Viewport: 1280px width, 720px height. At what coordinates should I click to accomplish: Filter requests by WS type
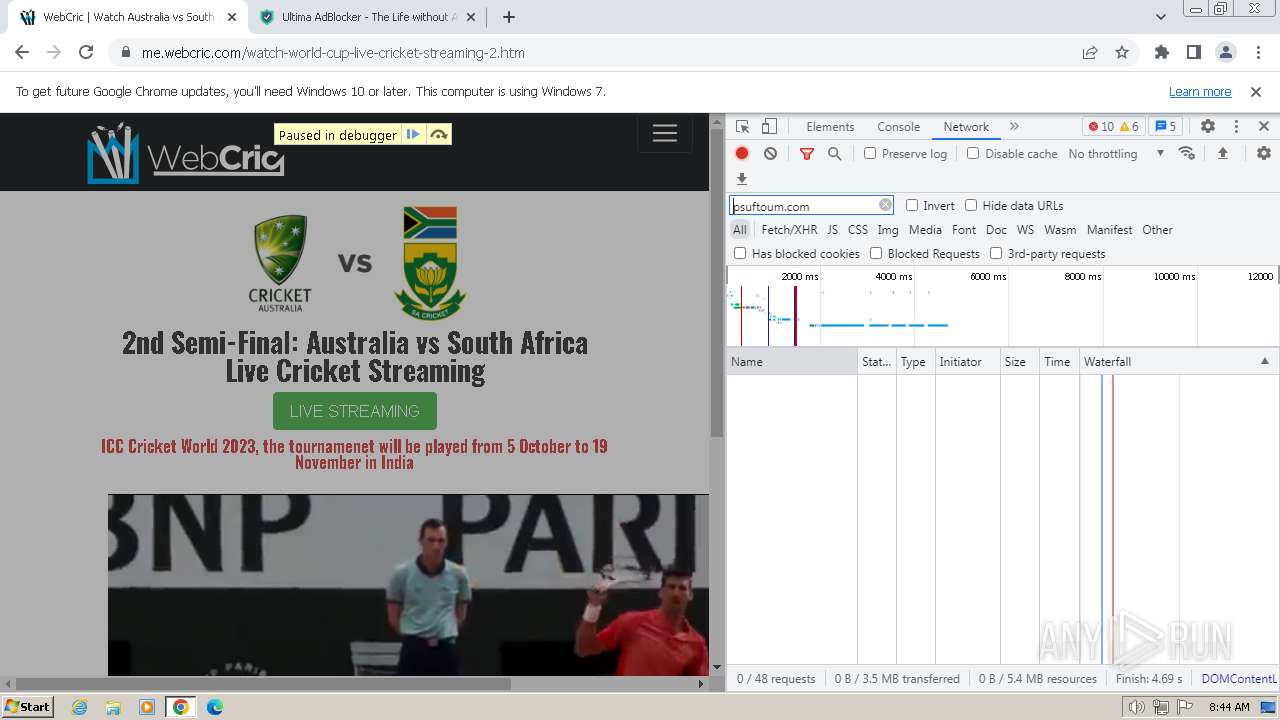tap(1025, 229)
